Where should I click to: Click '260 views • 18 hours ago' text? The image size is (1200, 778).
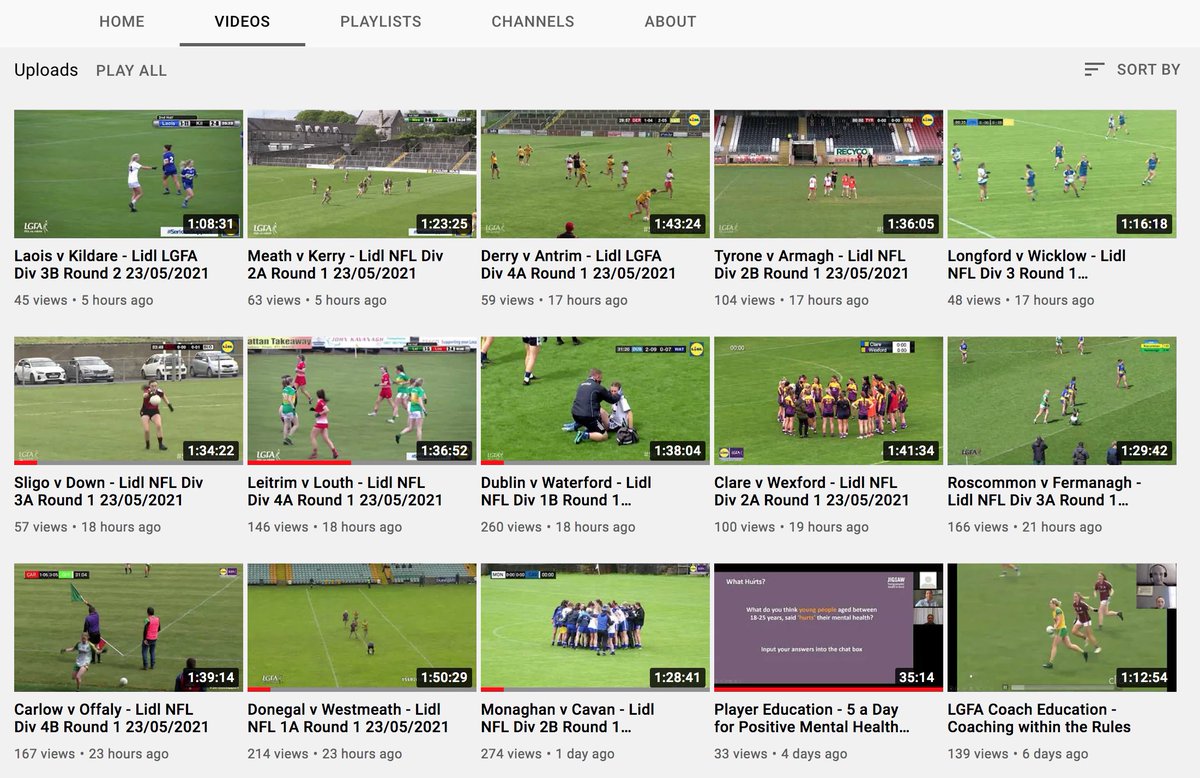tap(558, 527)
